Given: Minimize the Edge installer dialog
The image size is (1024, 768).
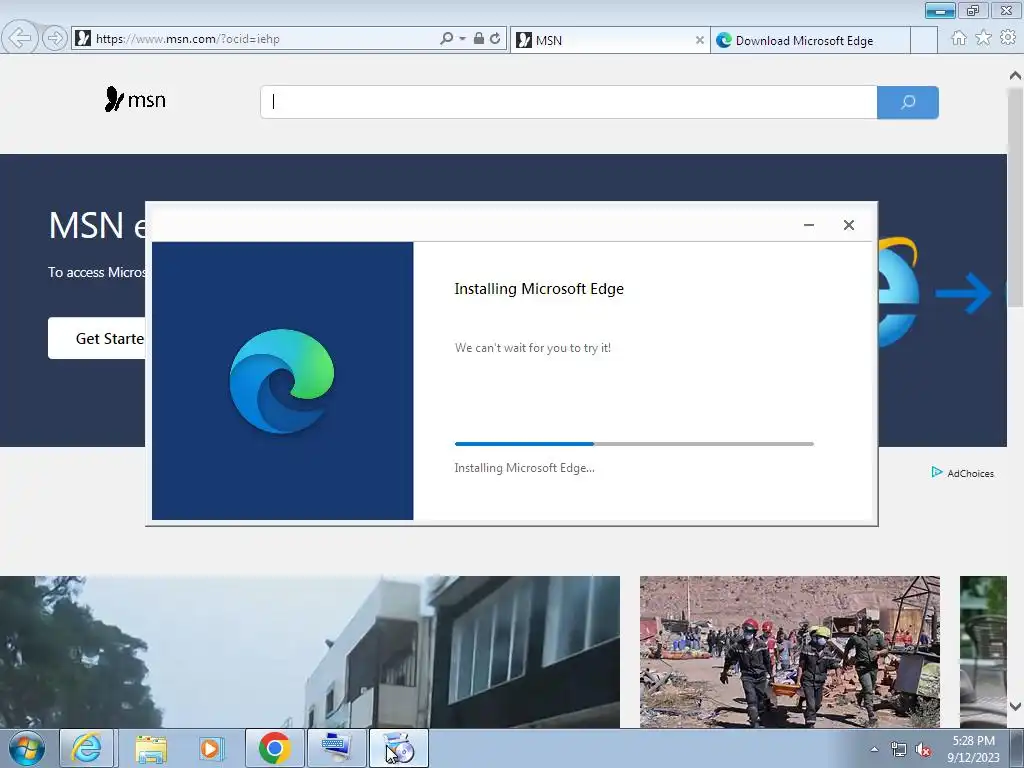Looking at the screenshot, I should [x=808, y=225].
